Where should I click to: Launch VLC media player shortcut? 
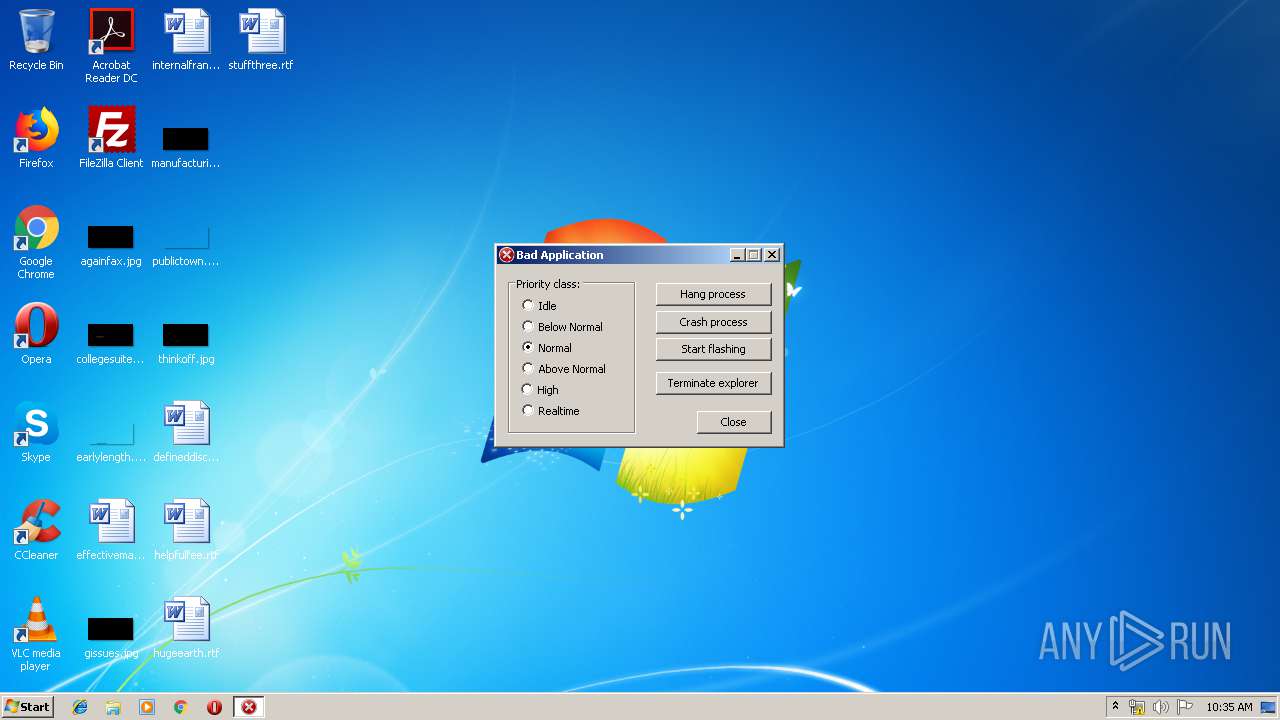point(36,634)
